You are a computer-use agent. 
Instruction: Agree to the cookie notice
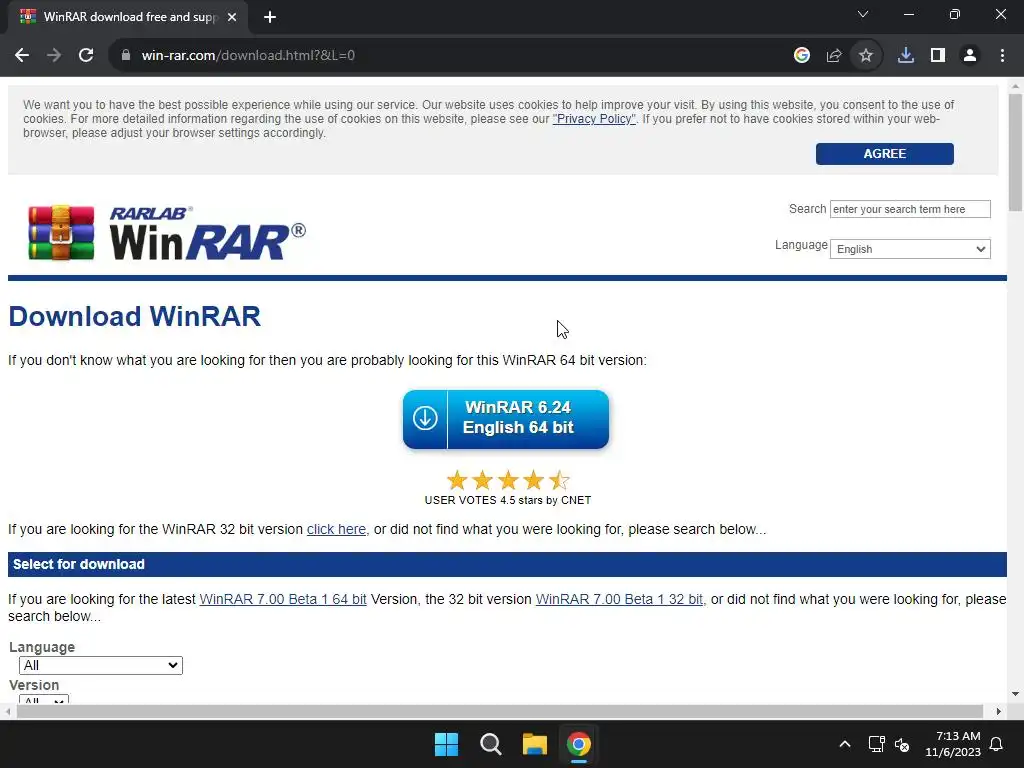[884, 153]
